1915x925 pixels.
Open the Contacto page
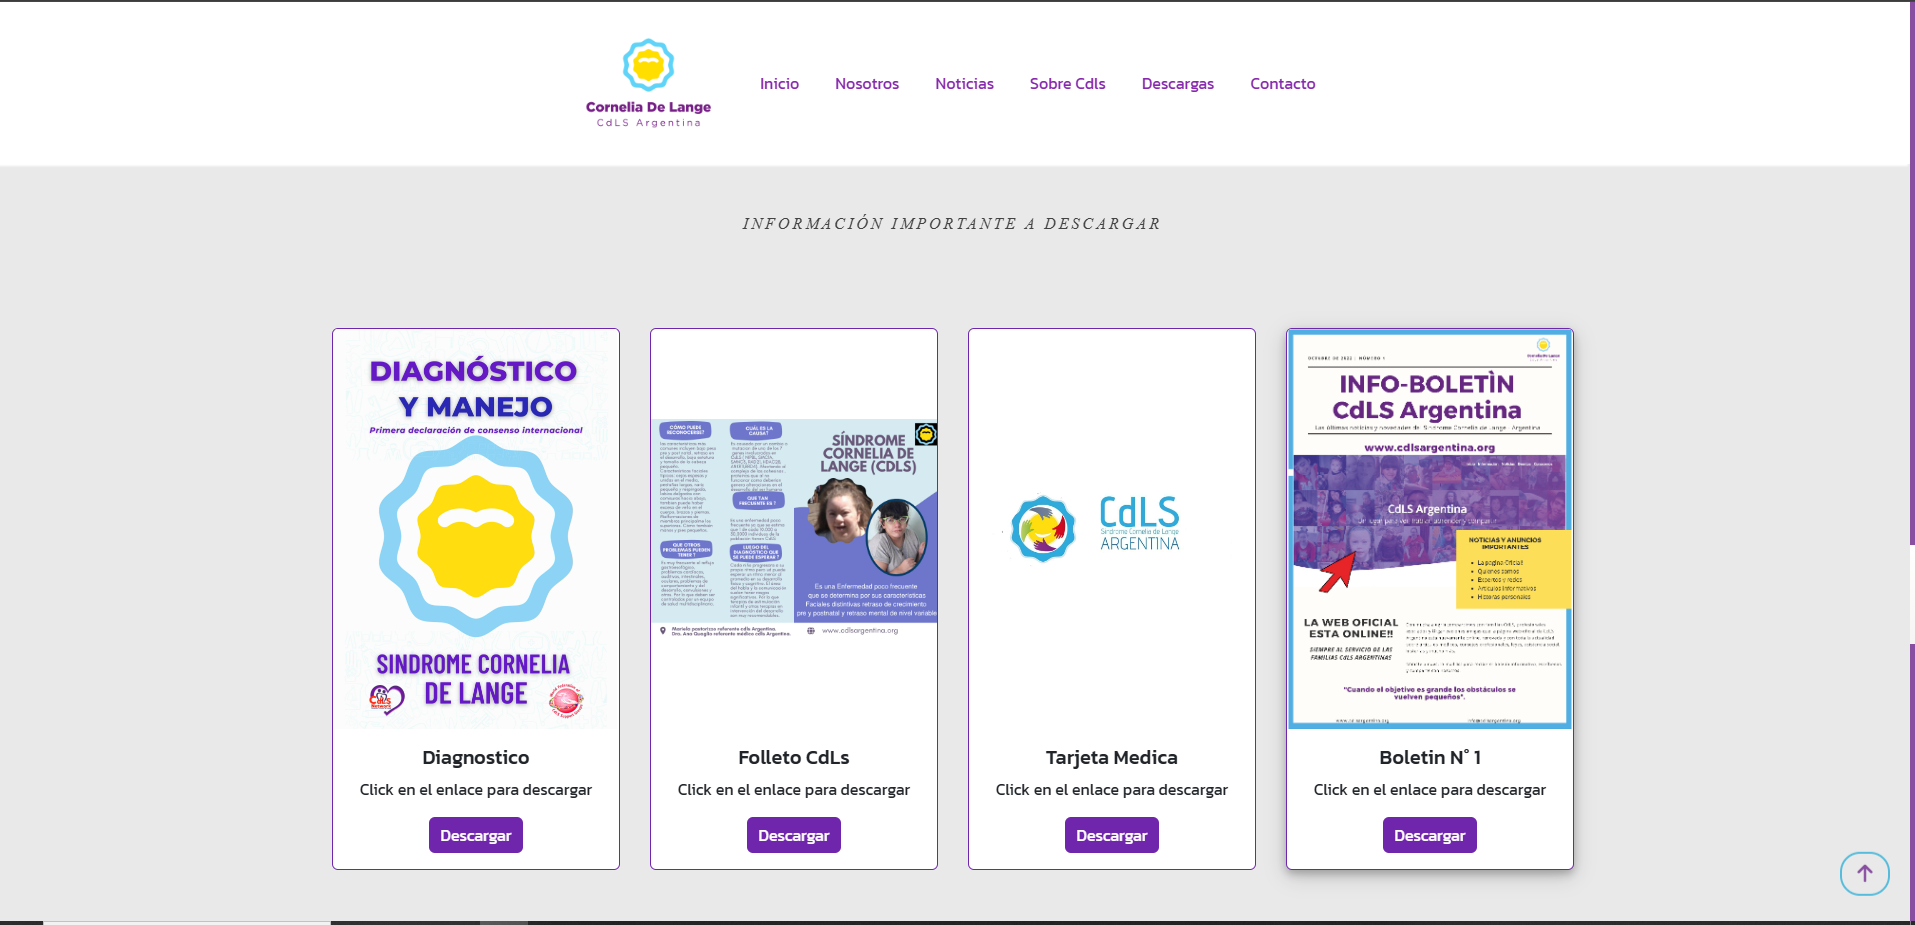1282,84
